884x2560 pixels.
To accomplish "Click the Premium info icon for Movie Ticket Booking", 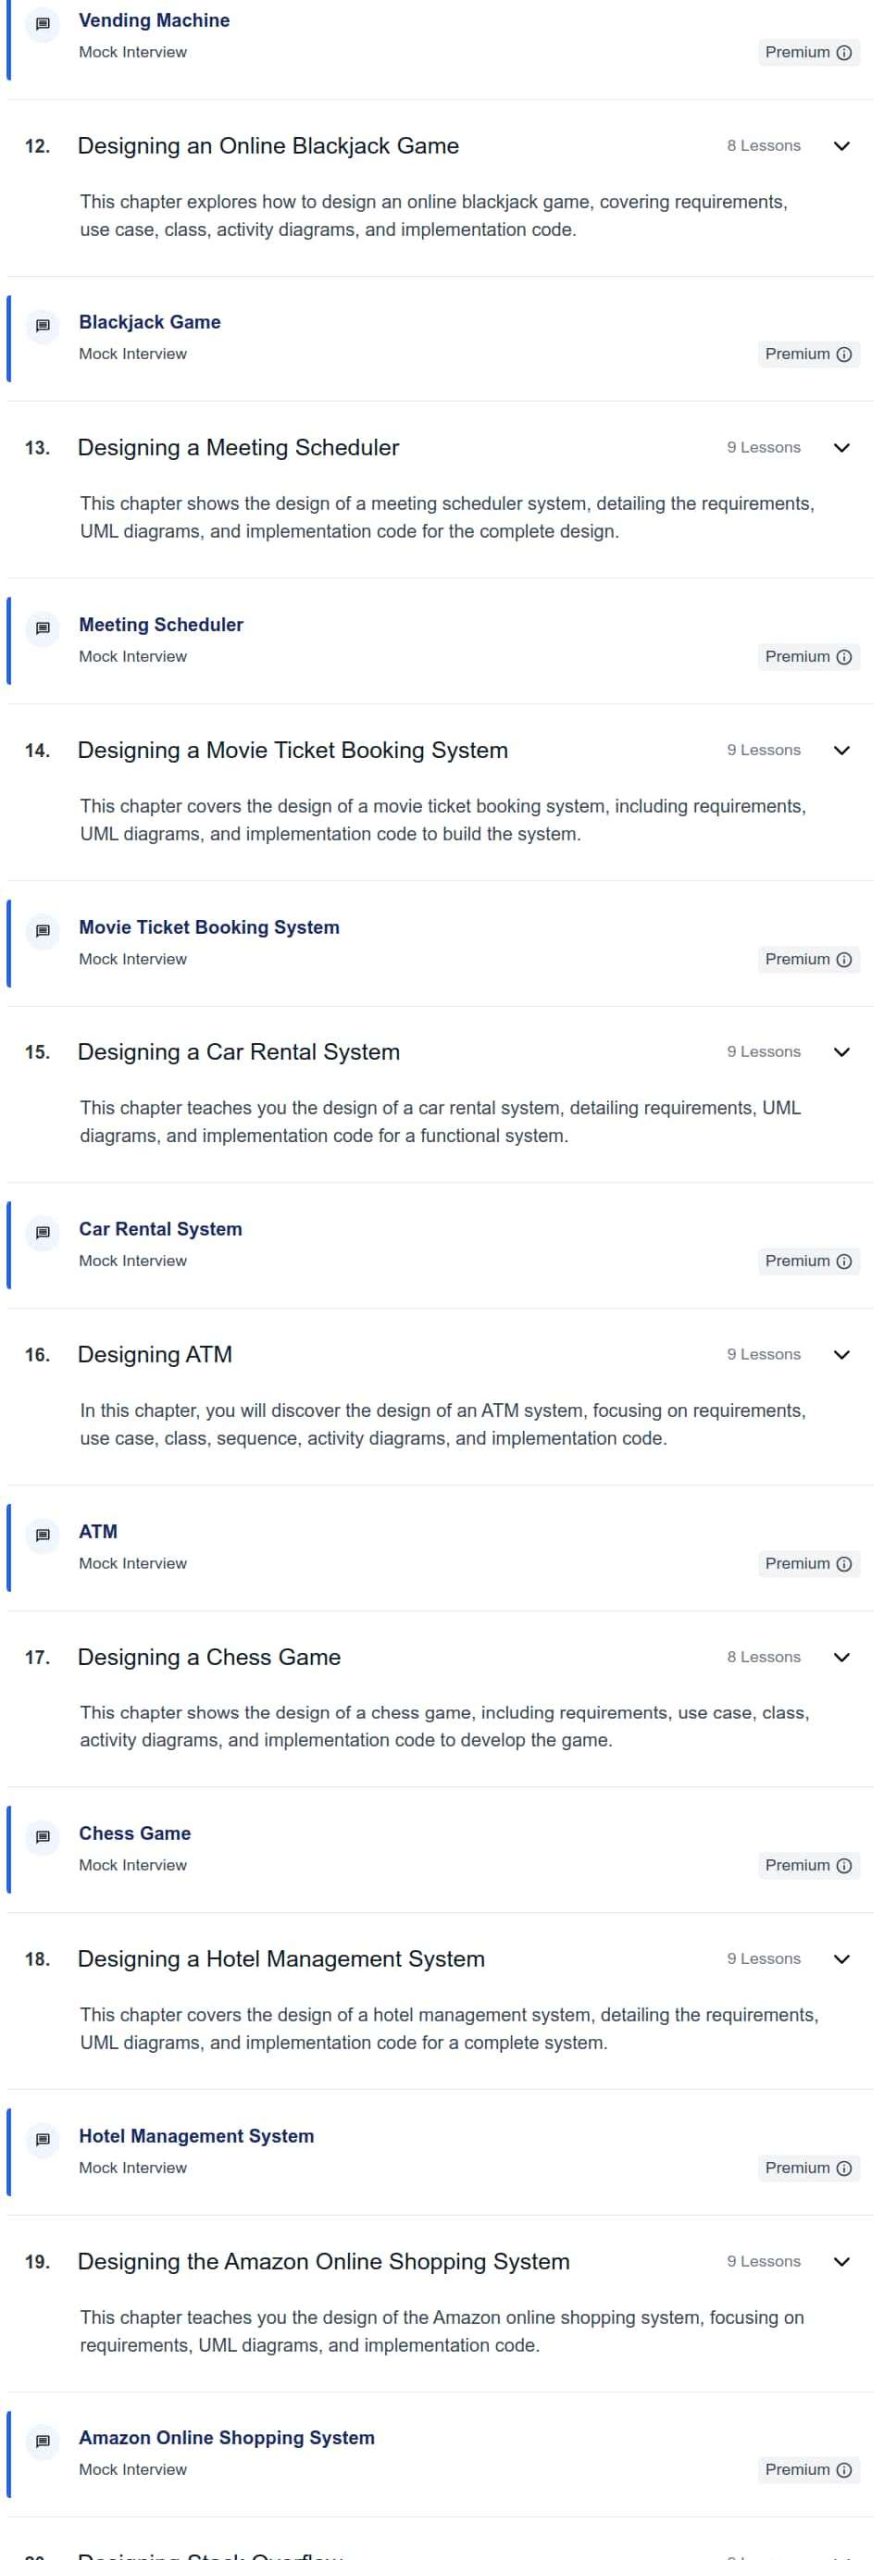I will pyautogui.click(x=844, y=960).
